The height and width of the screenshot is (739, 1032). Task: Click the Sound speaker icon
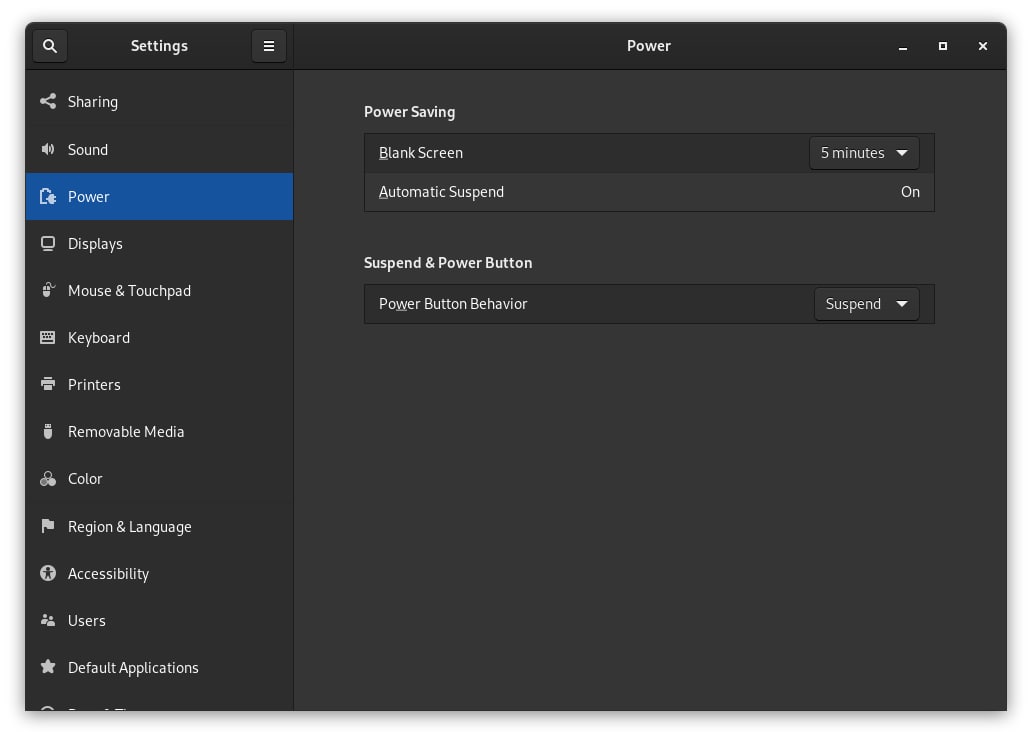coord(48,150)
